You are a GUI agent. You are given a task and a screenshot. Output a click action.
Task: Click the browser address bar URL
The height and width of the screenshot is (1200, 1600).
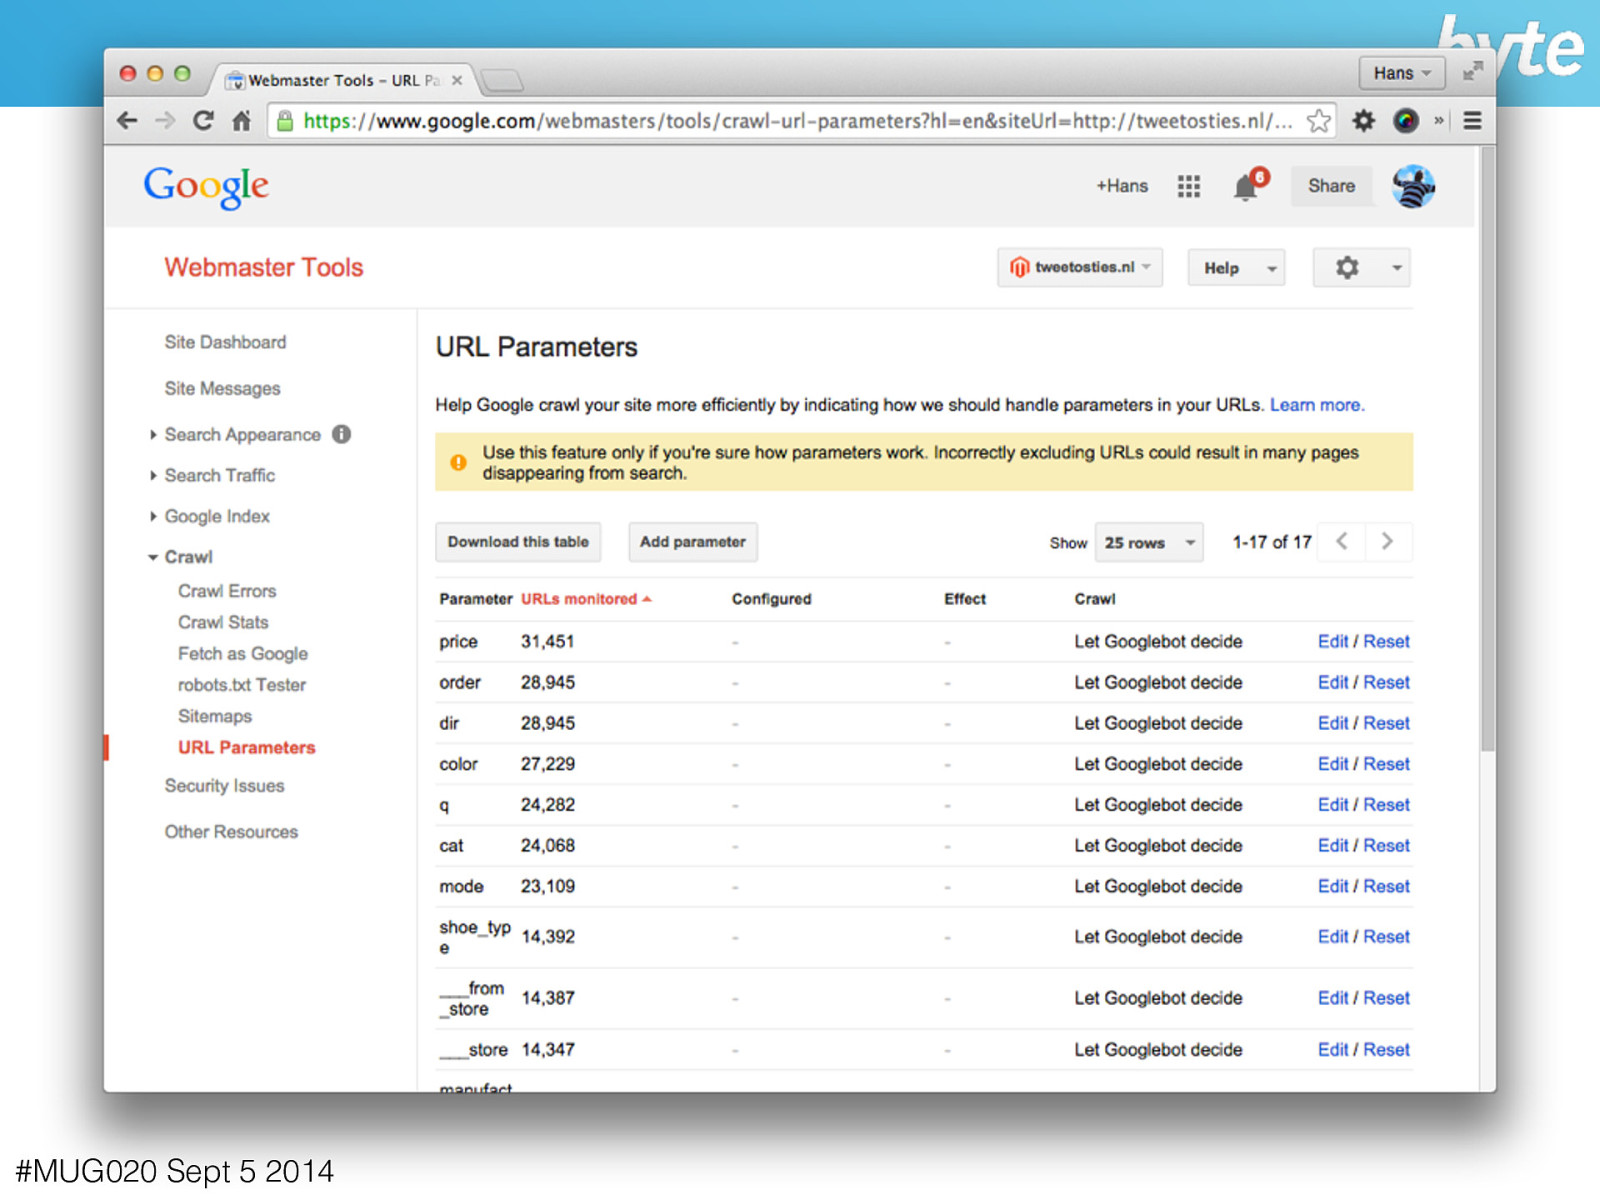pyautogui.click(x=798, y=121)
